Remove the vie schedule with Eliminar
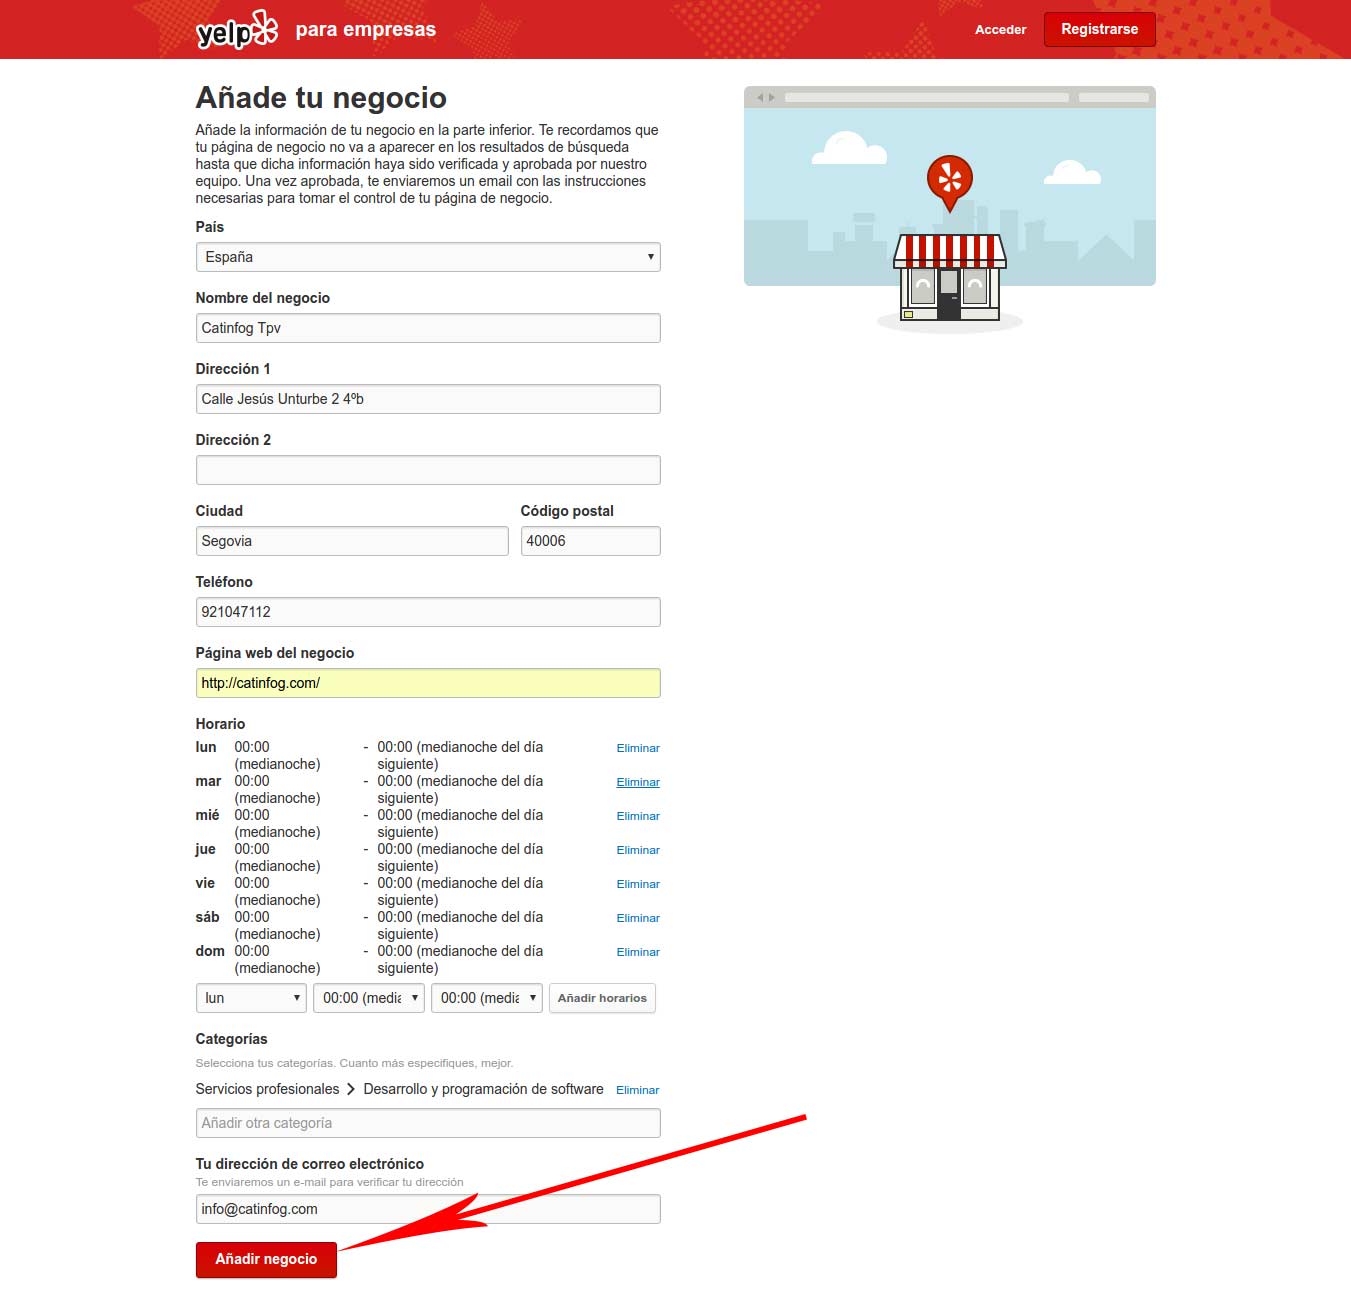The height and width of the screenshot is (1289, 1351). [x=638, y=884]
